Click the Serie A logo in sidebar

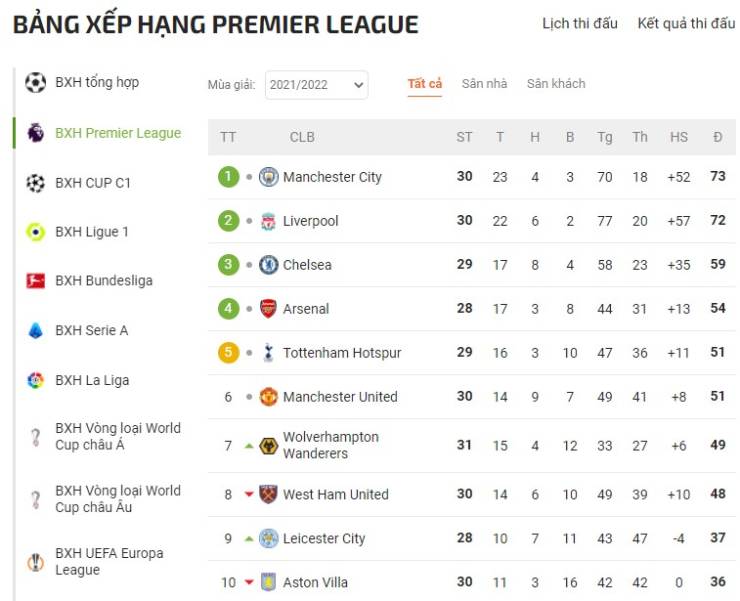36,330
